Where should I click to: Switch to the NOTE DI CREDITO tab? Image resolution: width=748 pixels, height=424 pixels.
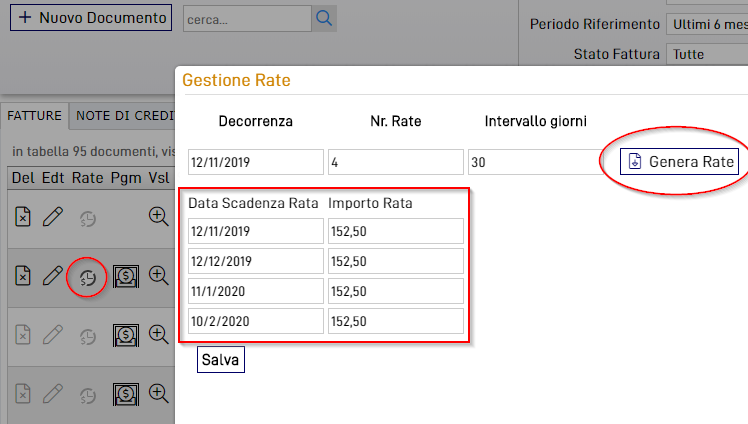tap(122, 116)
